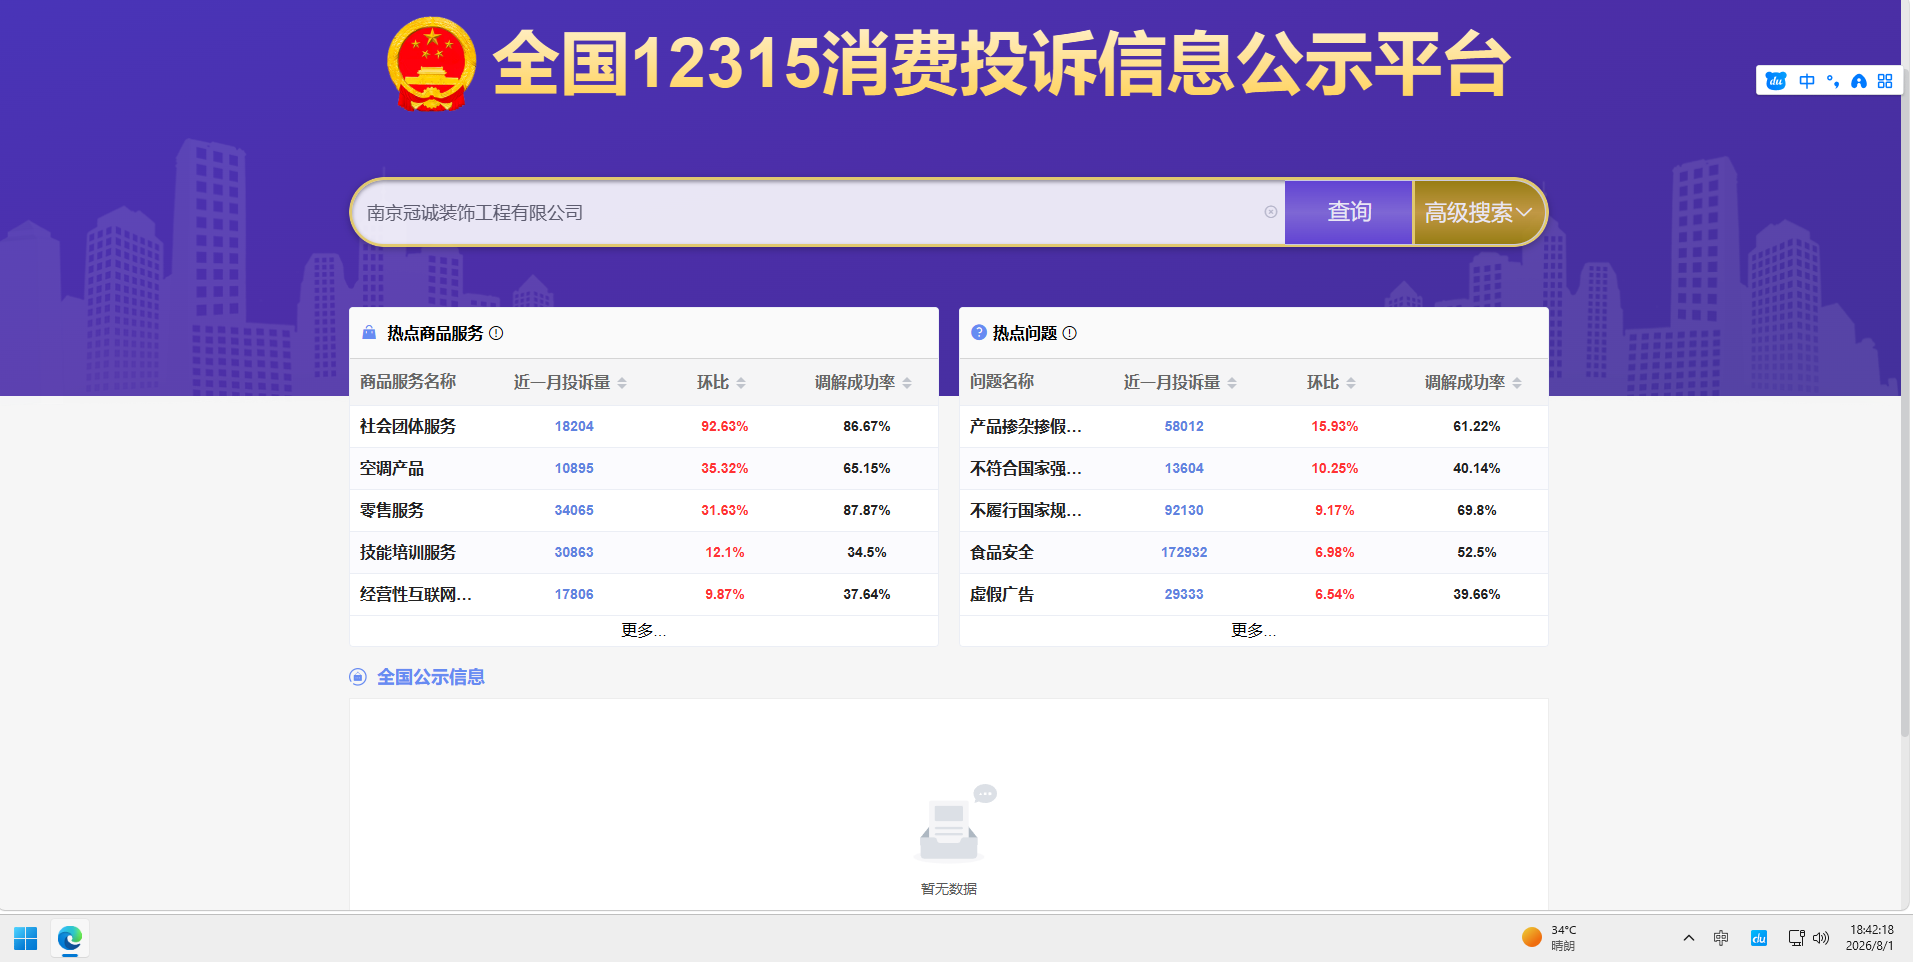
Task: Click complaint count 18204
Action: coord(574,426)
